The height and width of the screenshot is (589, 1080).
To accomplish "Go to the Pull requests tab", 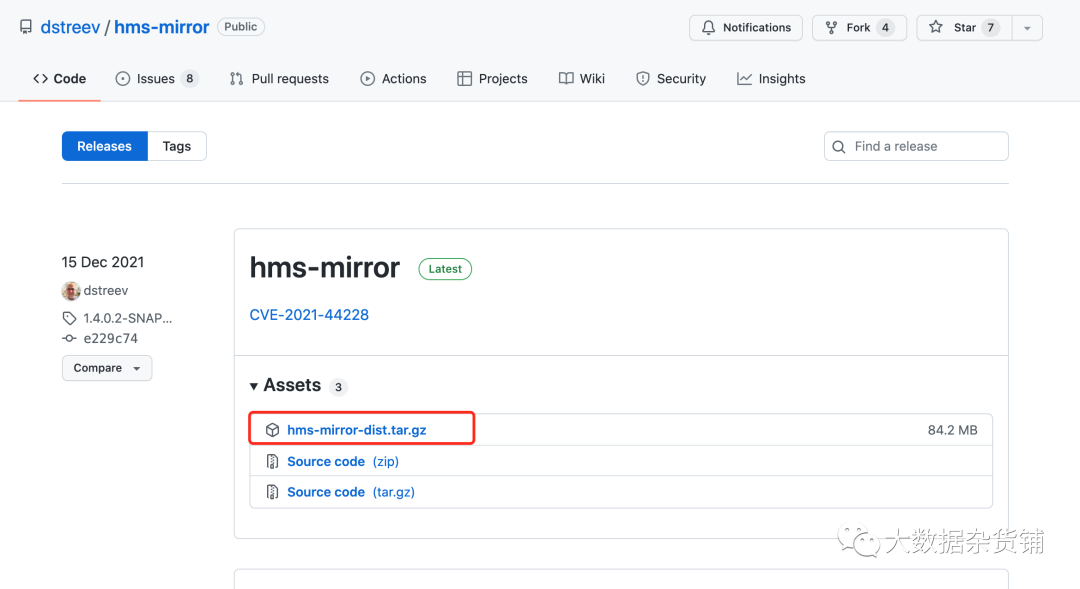I will click(x=279, y=79).
